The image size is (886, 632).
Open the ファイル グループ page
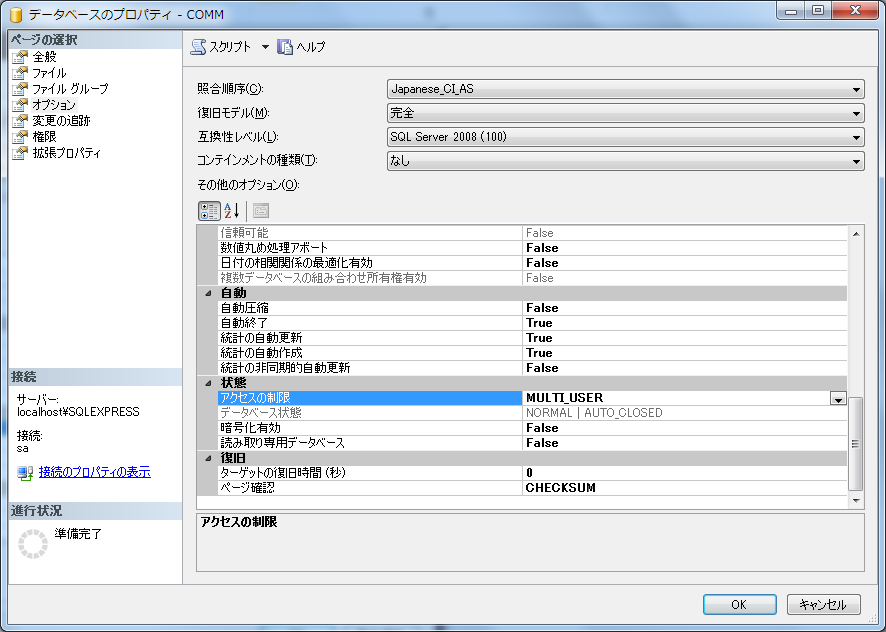70,89
